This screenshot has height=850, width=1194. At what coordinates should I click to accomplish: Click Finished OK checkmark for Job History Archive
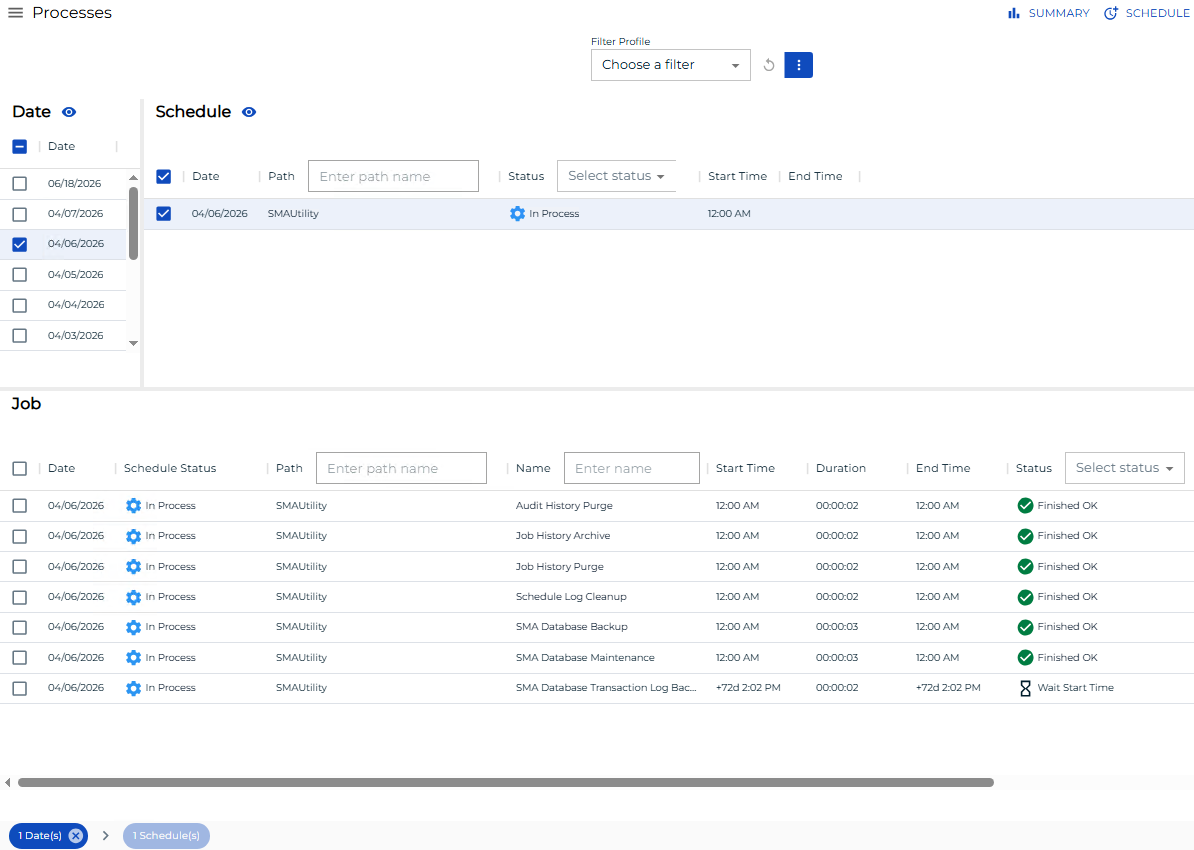coord(1025,536)
